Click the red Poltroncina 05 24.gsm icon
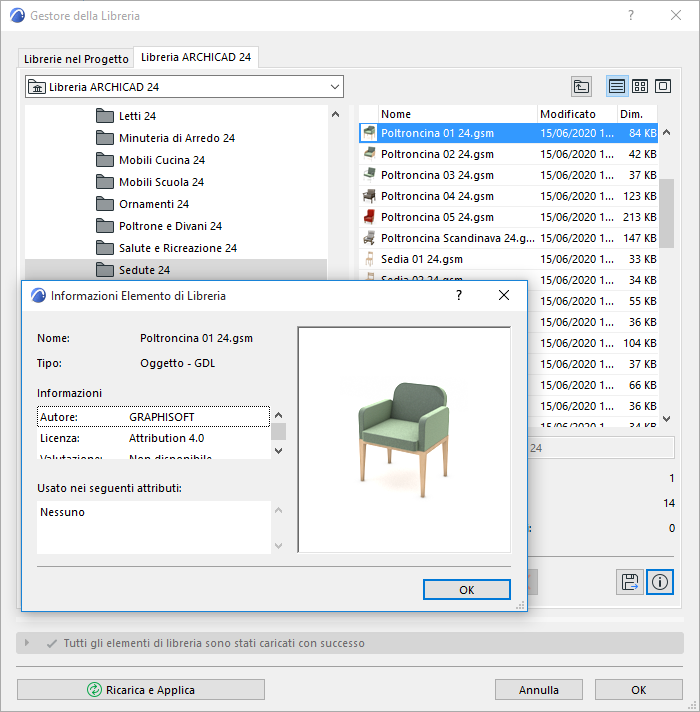Viewport: 700px width, 712px height. coord(370,217)
